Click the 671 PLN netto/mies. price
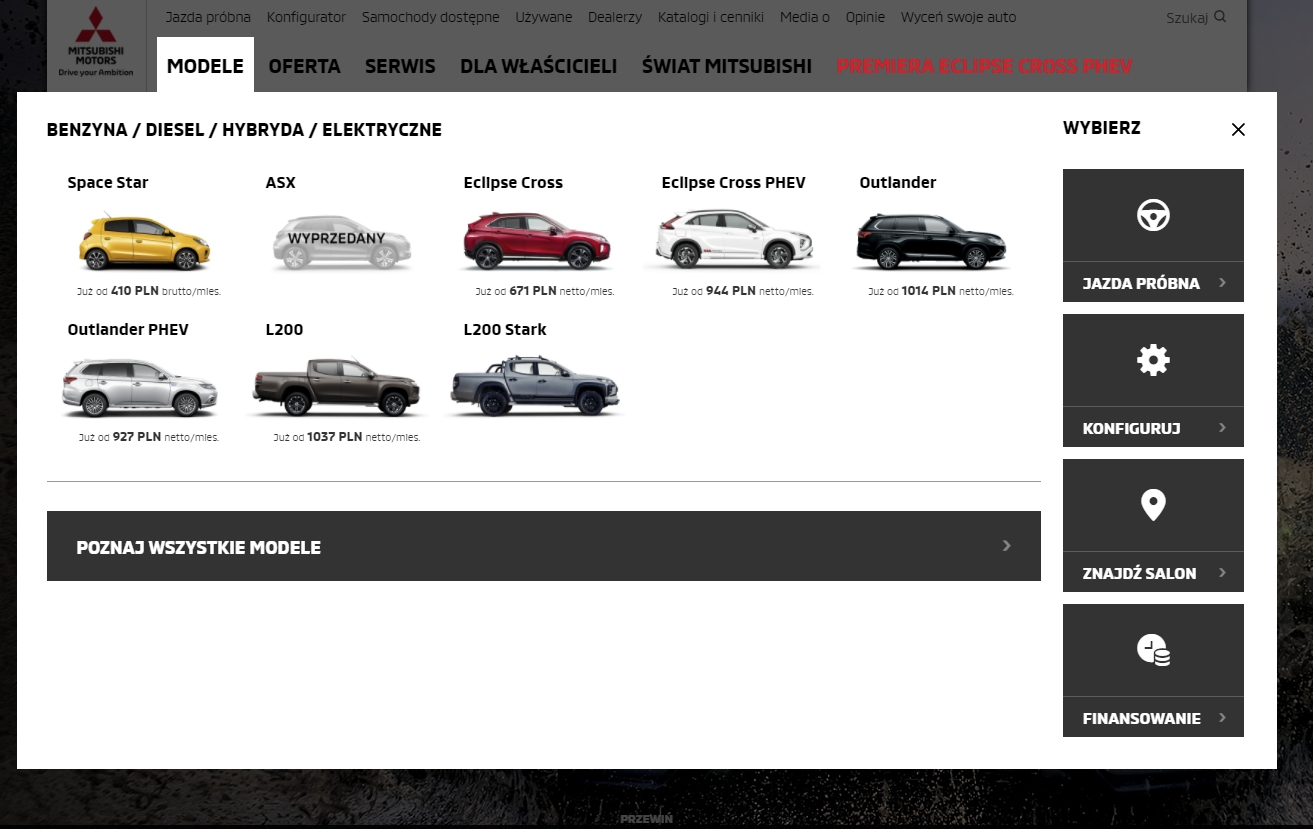1313x829 pixels. pyautogui.click(x=545, y=291)
